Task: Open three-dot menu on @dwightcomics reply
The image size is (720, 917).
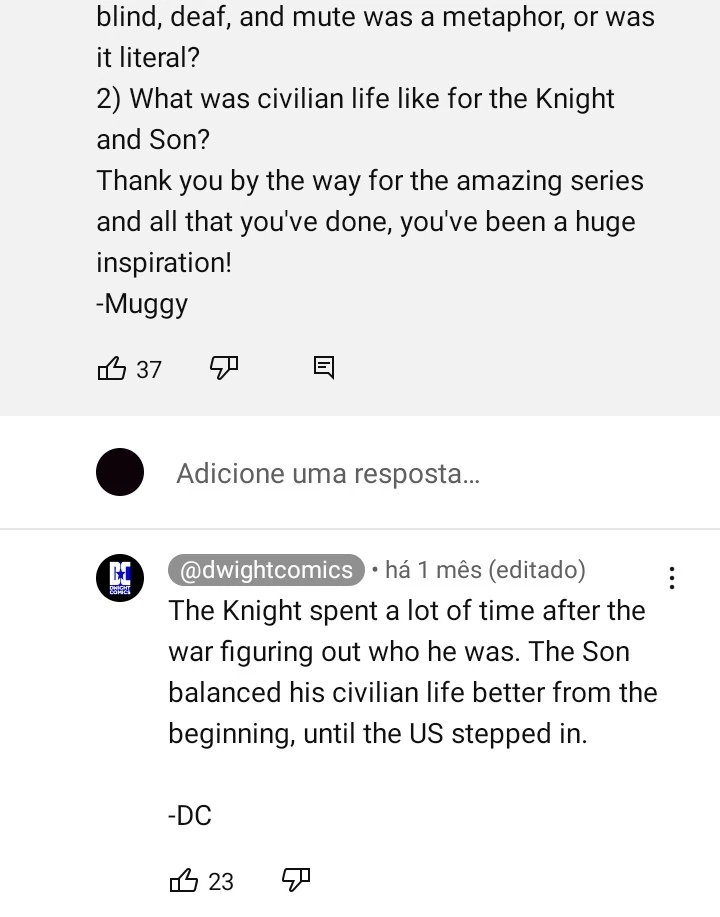Action: point(672,578)
